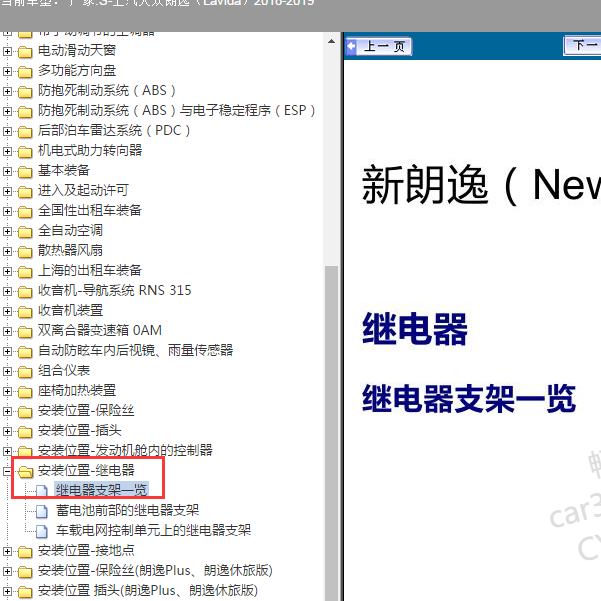
Task: Select 安装位置-发动机舱内的控制器 entry
Action: pyautogui.click(x=125, y=450)
